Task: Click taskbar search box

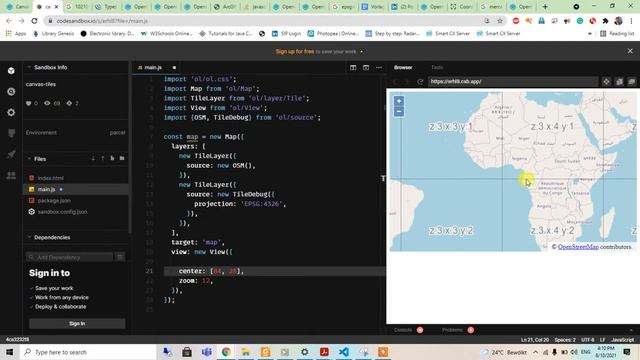Action: point(88,352)
